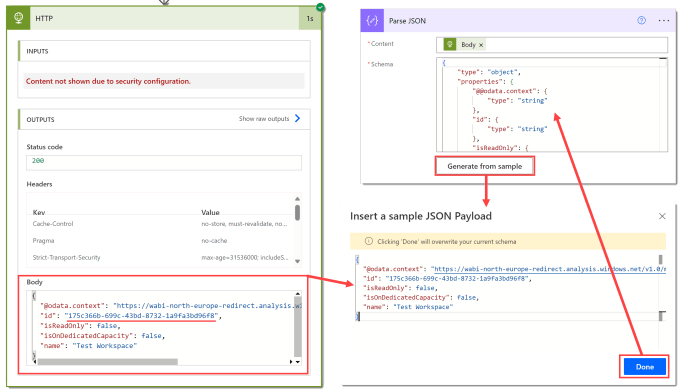Click the odata.context URL in sample payload
The width and height of the screenshot is (680, 391).
549,269
